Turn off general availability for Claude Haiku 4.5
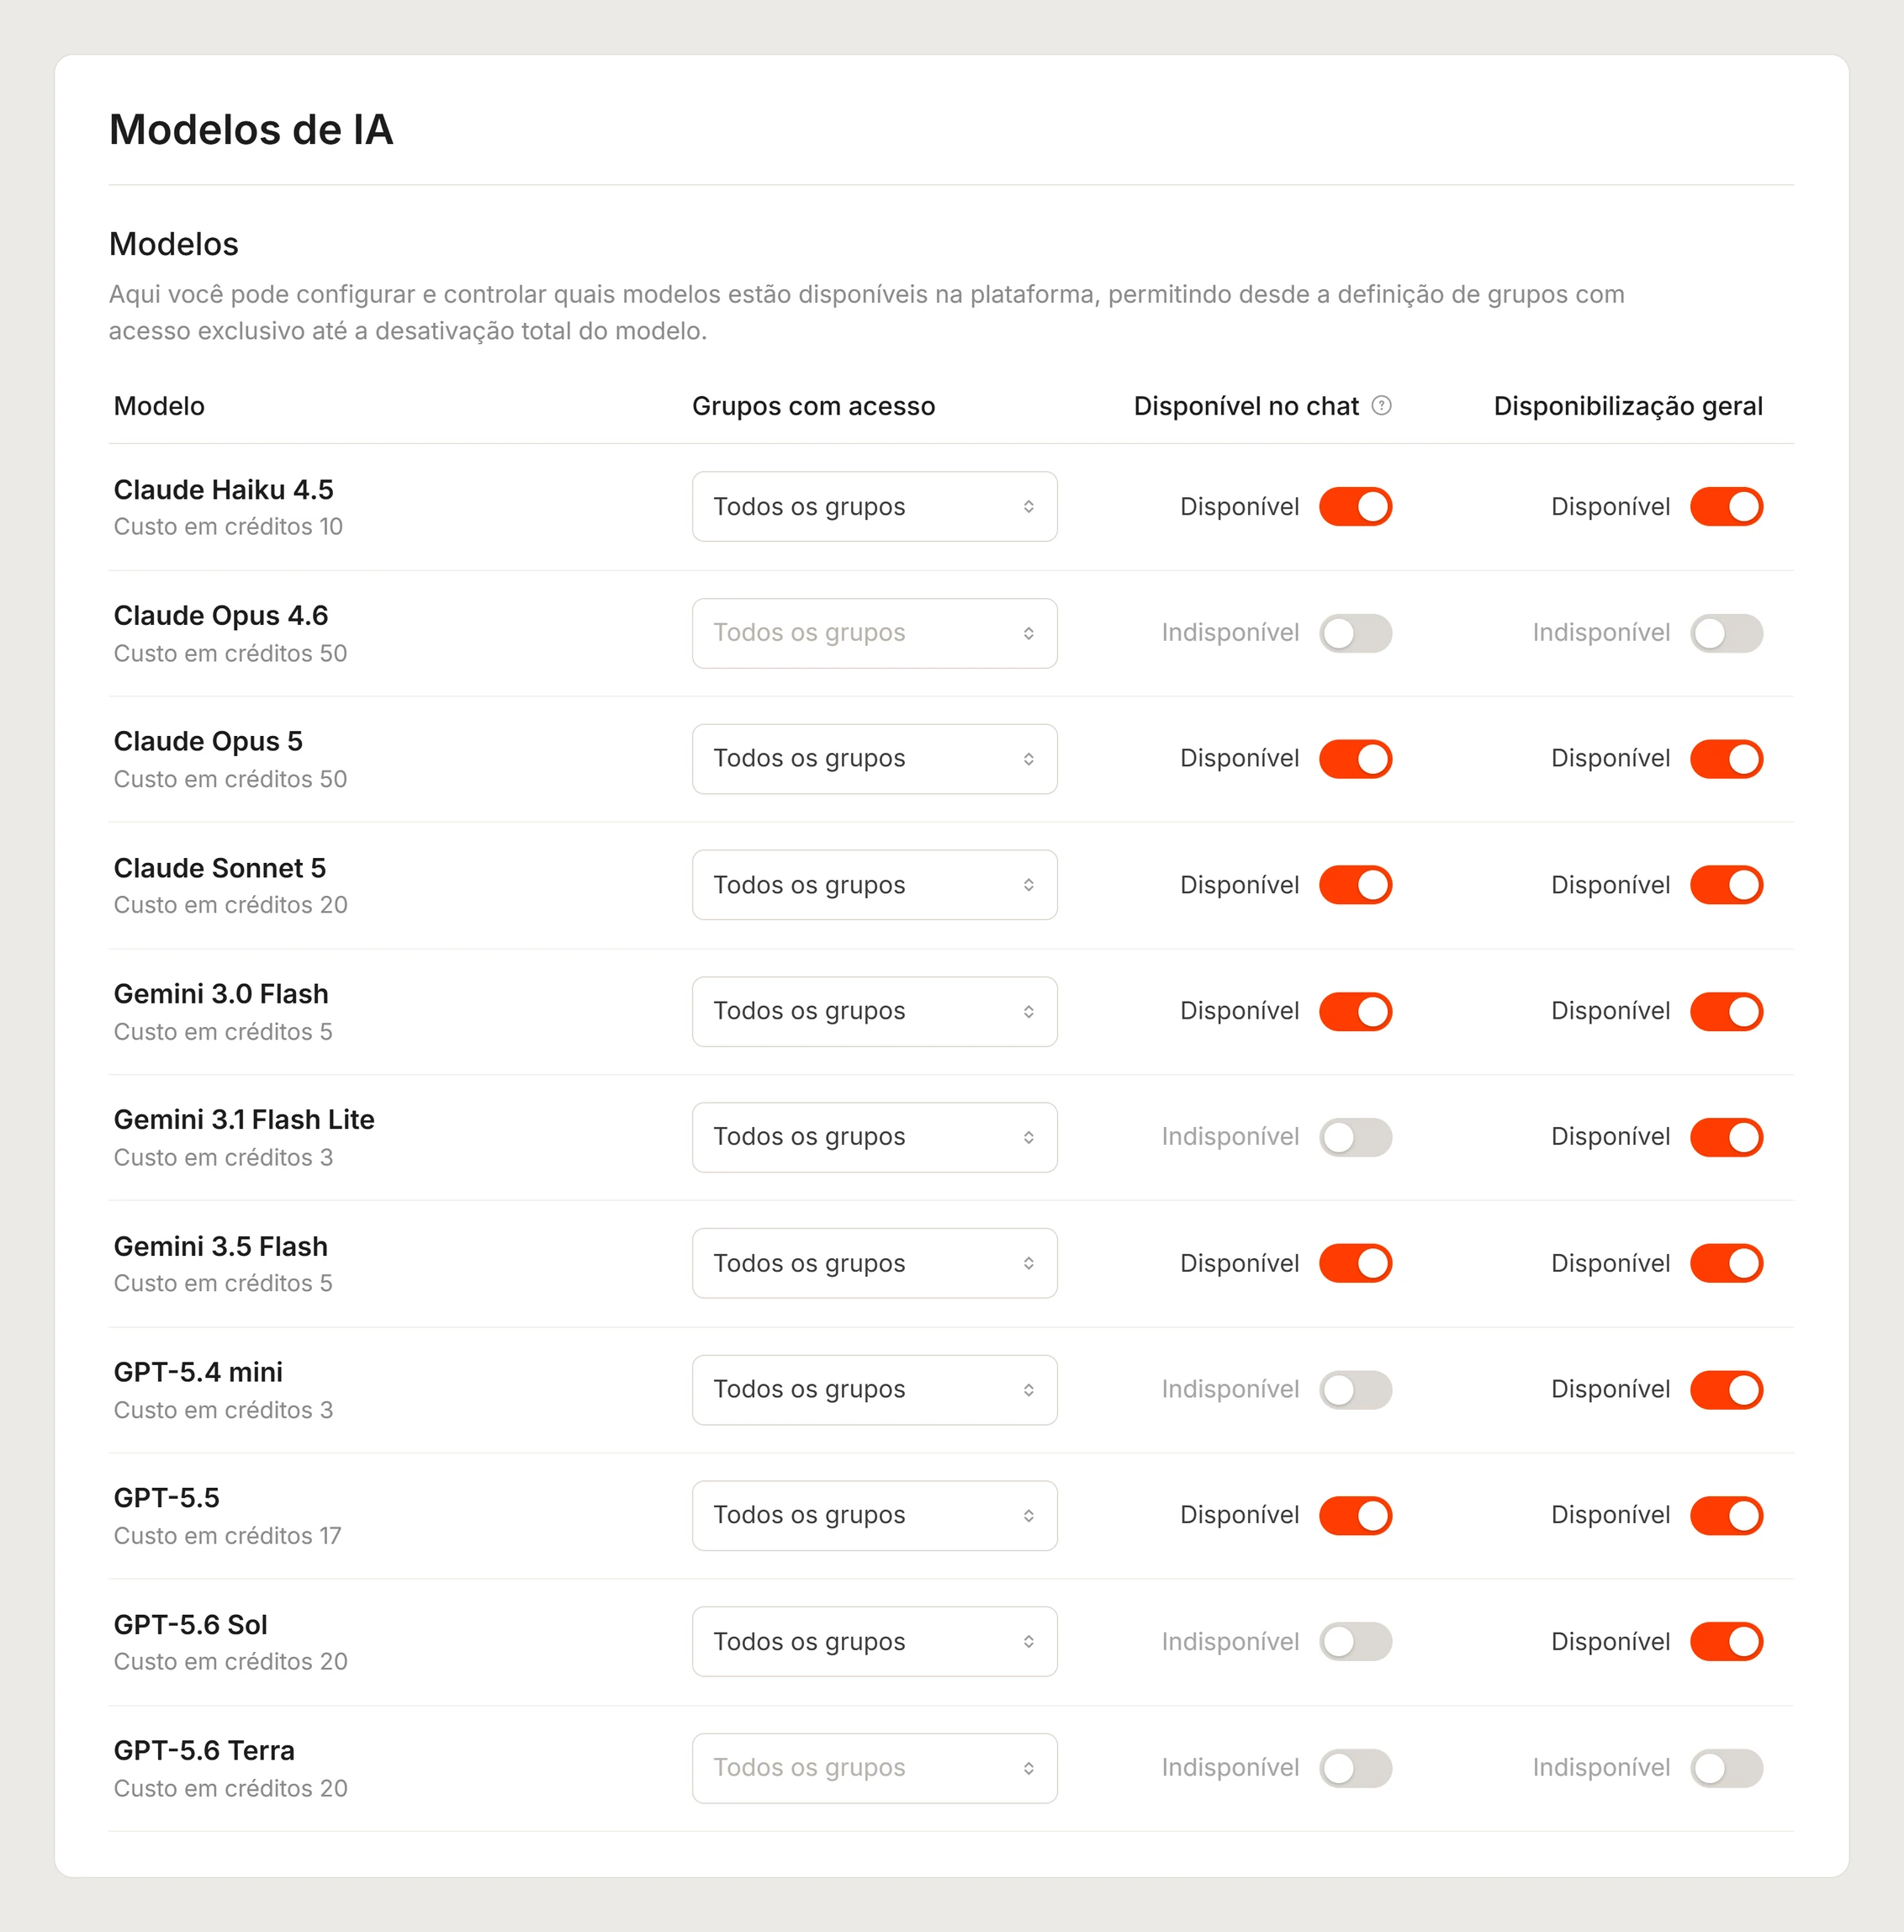This screenshot has height=1932, width=1904. pyautogui.click(x=1726, y=507)
